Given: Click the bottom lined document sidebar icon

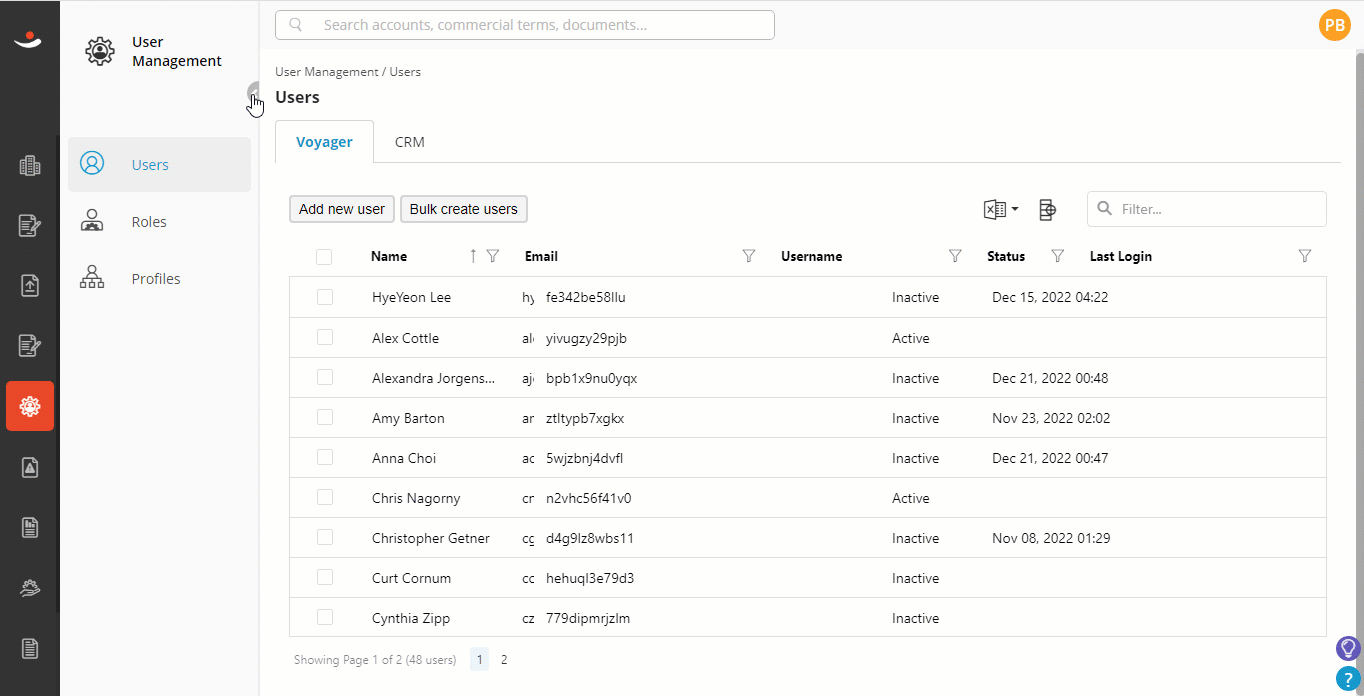Looking at the screenshot, I should pos(30,648).
